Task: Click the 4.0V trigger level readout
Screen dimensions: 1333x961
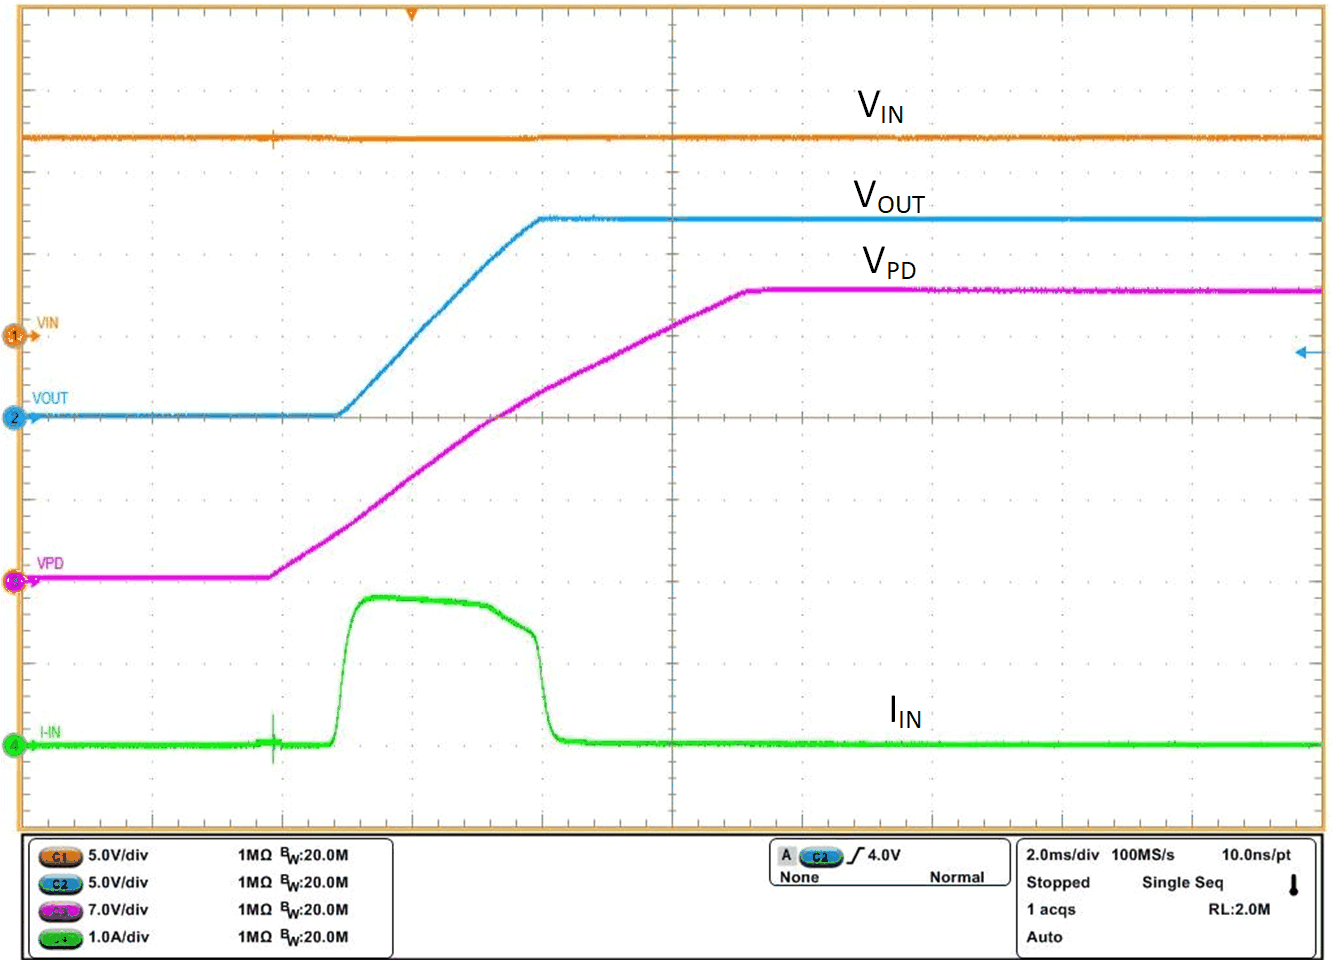Action: 884,855
